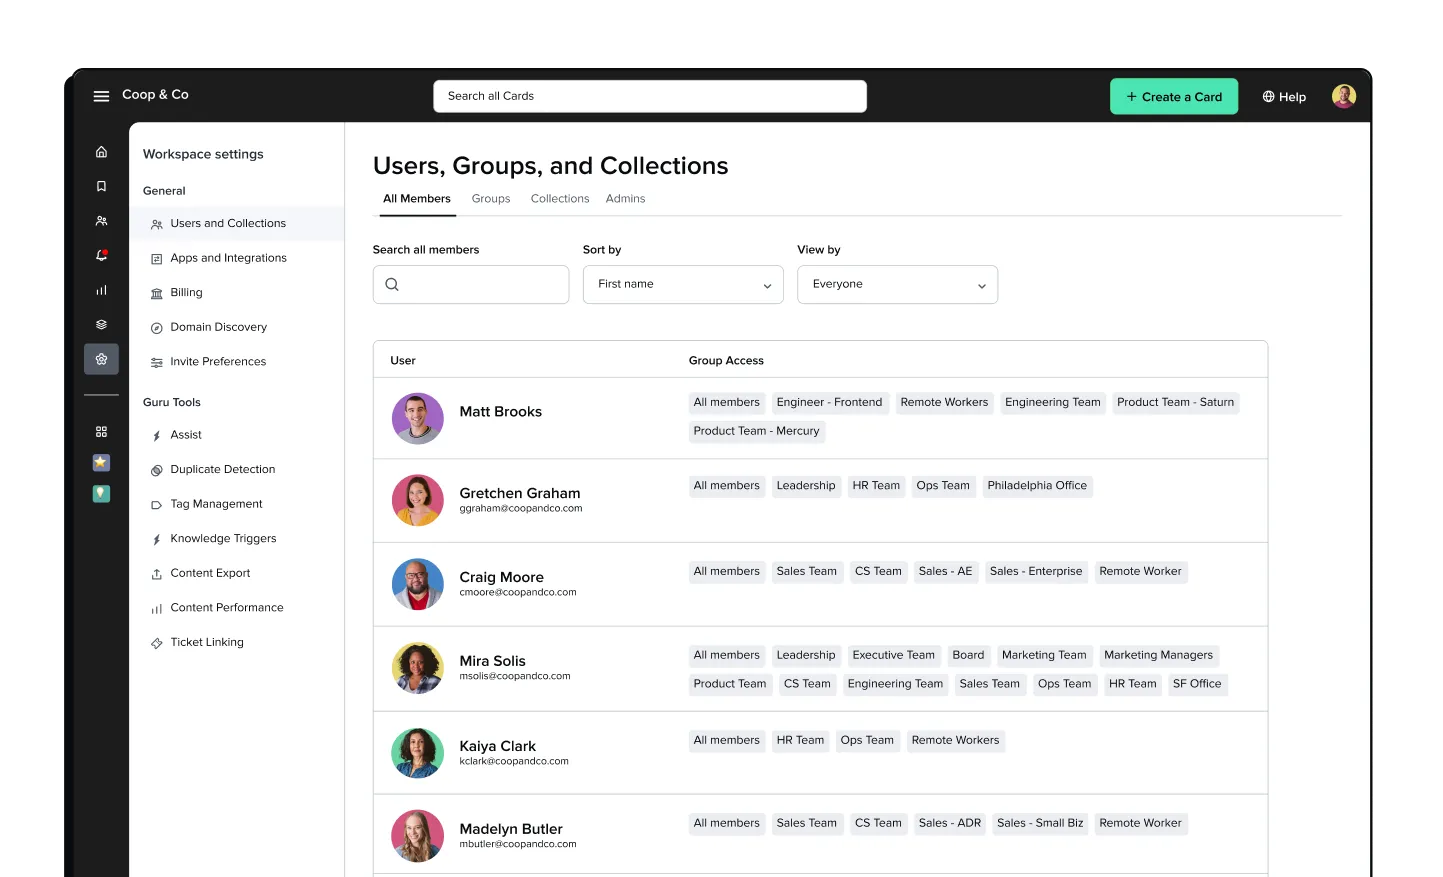Viewport: 1443px width, 877px height.
Task: Click the Group Access column header
Action: (x=726, y=361)
